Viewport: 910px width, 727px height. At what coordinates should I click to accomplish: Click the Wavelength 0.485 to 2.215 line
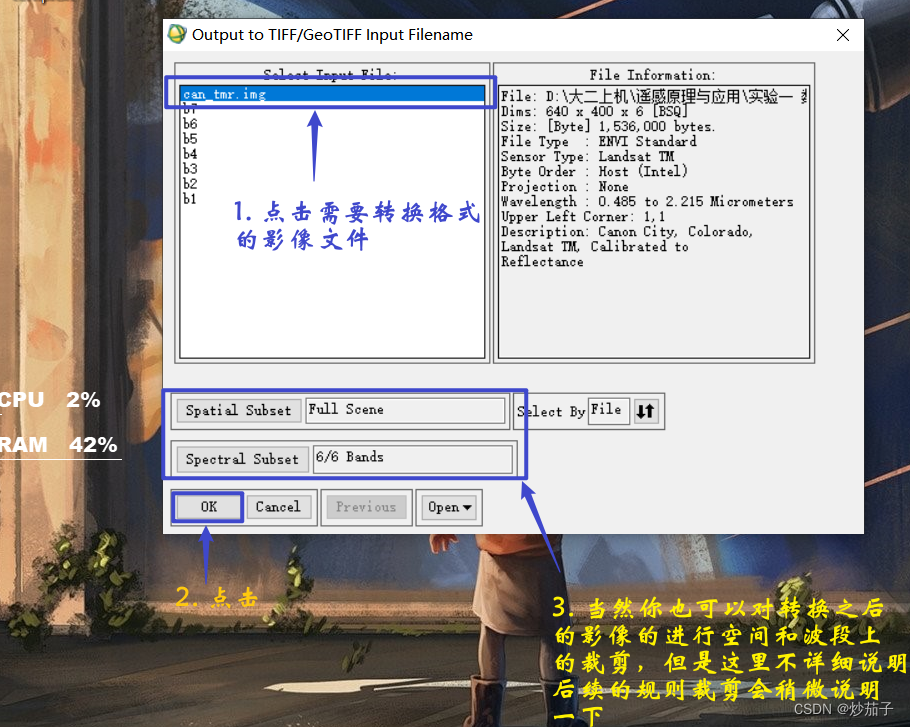(647, 202)
